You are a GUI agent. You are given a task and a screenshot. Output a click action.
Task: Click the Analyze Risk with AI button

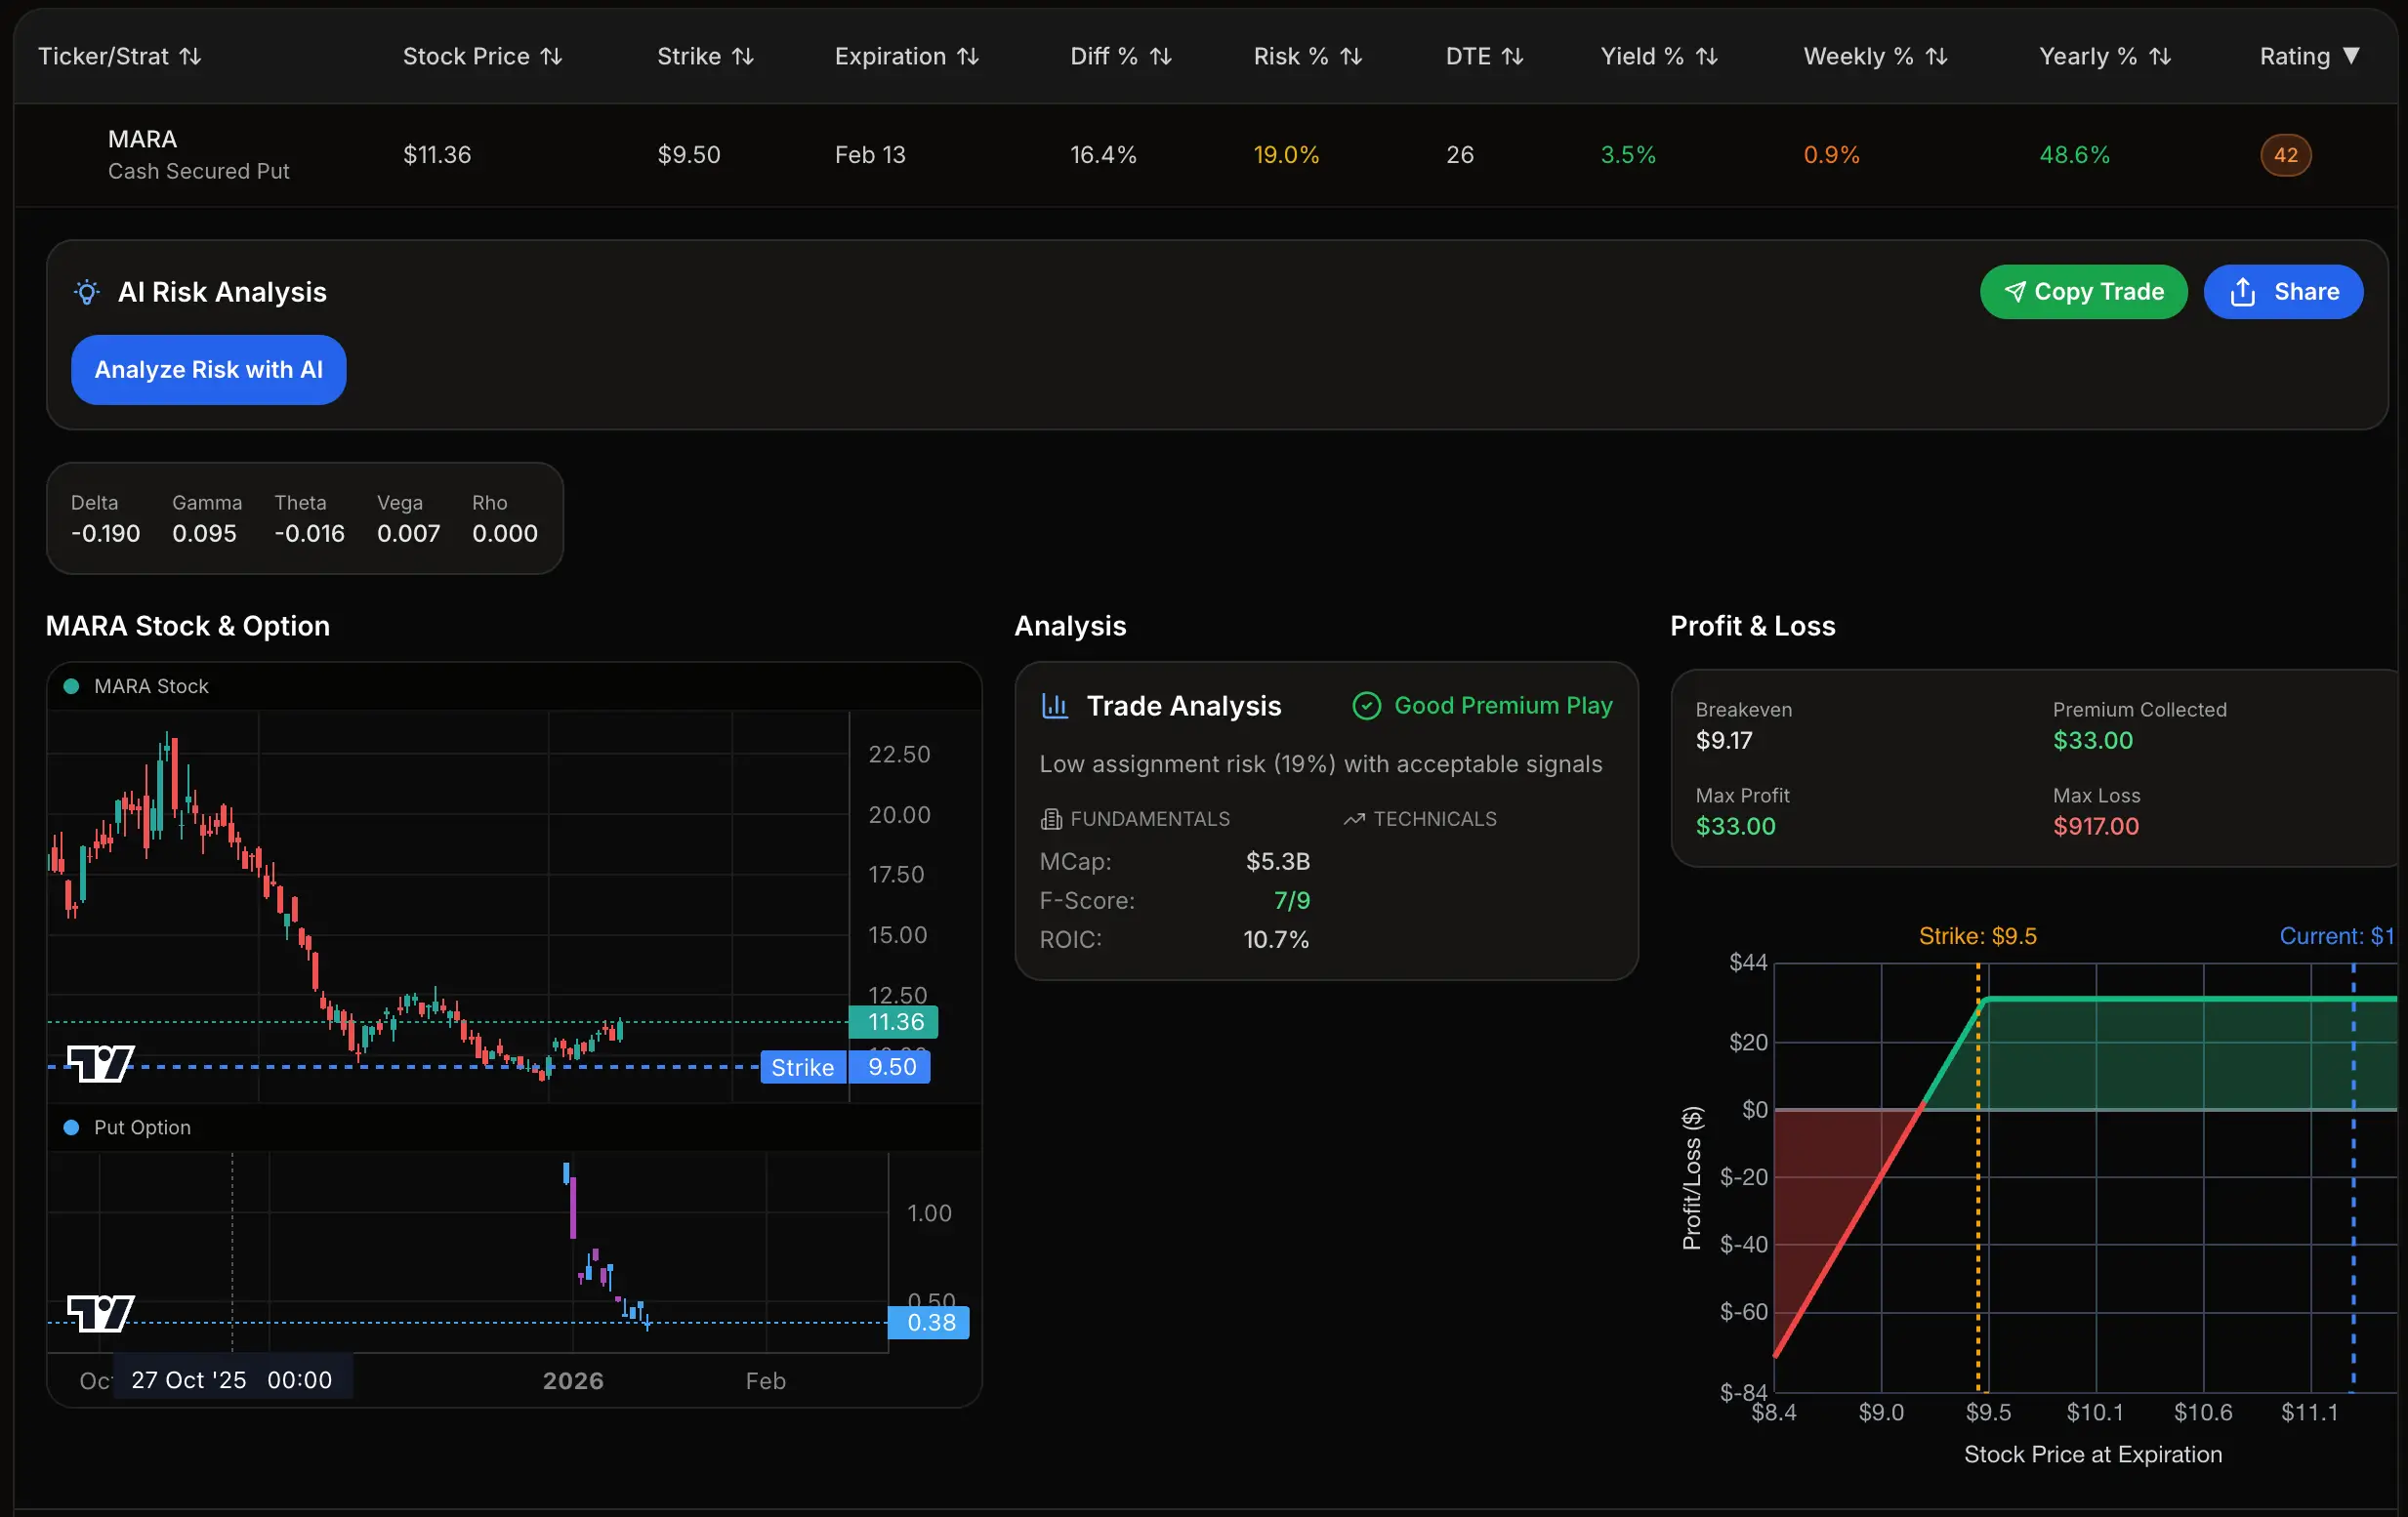(208, 370)
